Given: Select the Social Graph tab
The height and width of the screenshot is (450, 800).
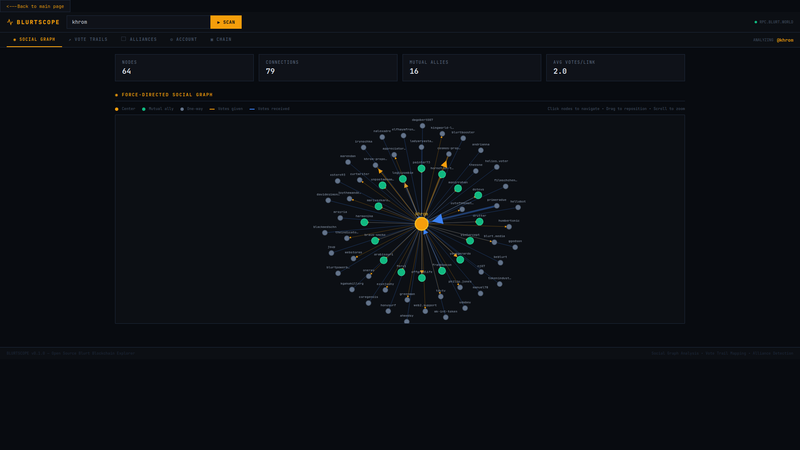Looking at the screenshot, I should click(34, 40).
